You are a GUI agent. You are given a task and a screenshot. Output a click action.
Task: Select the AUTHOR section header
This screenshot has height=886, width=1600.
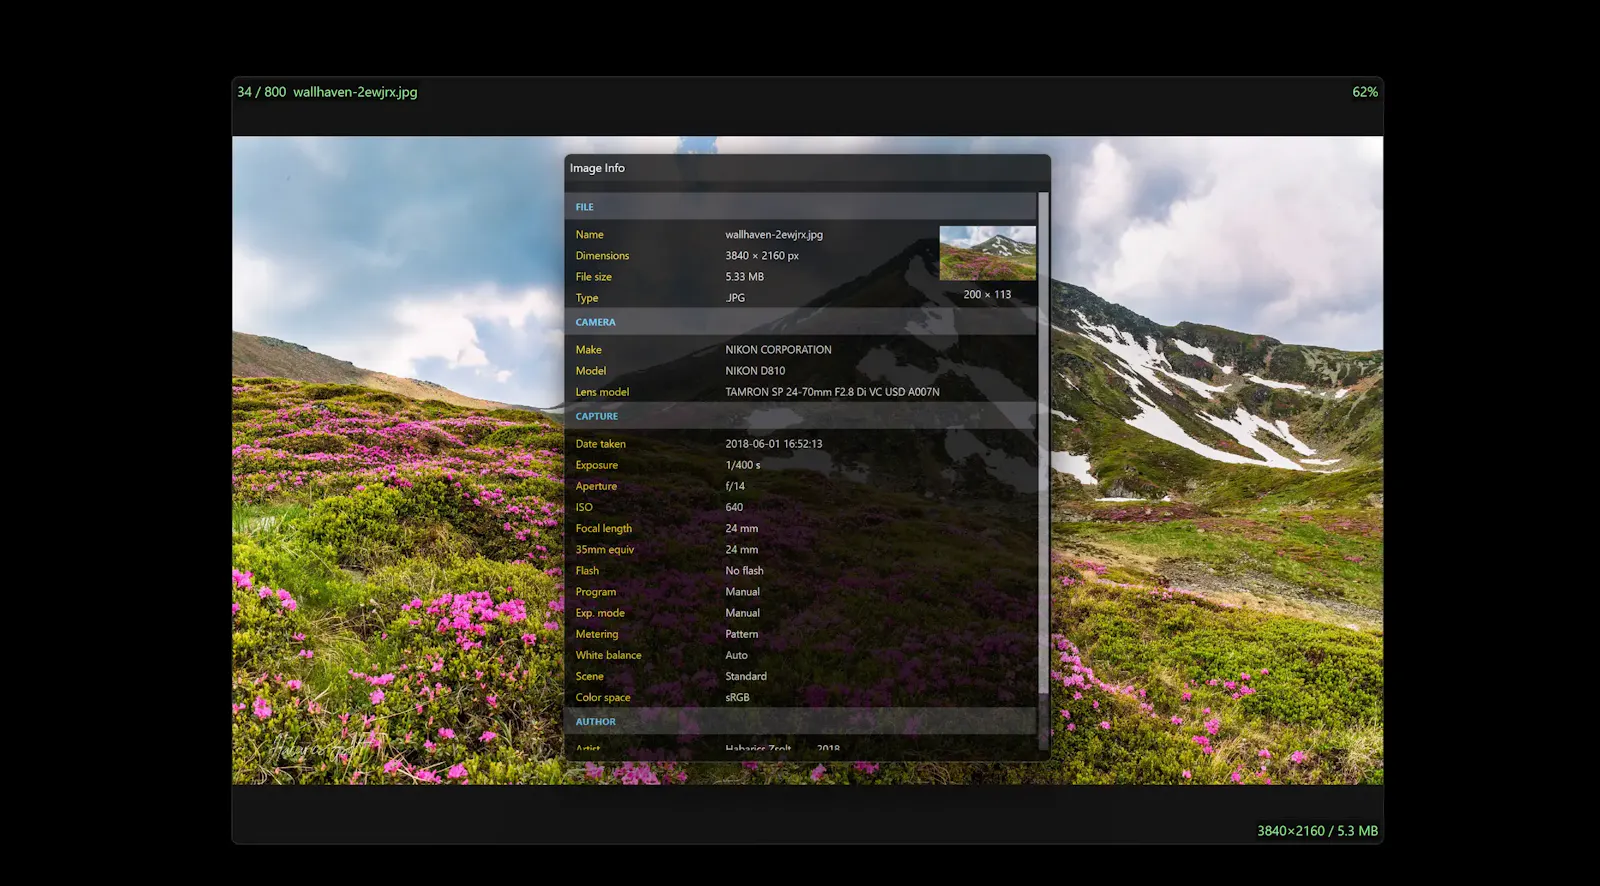(x=800, y=721)
